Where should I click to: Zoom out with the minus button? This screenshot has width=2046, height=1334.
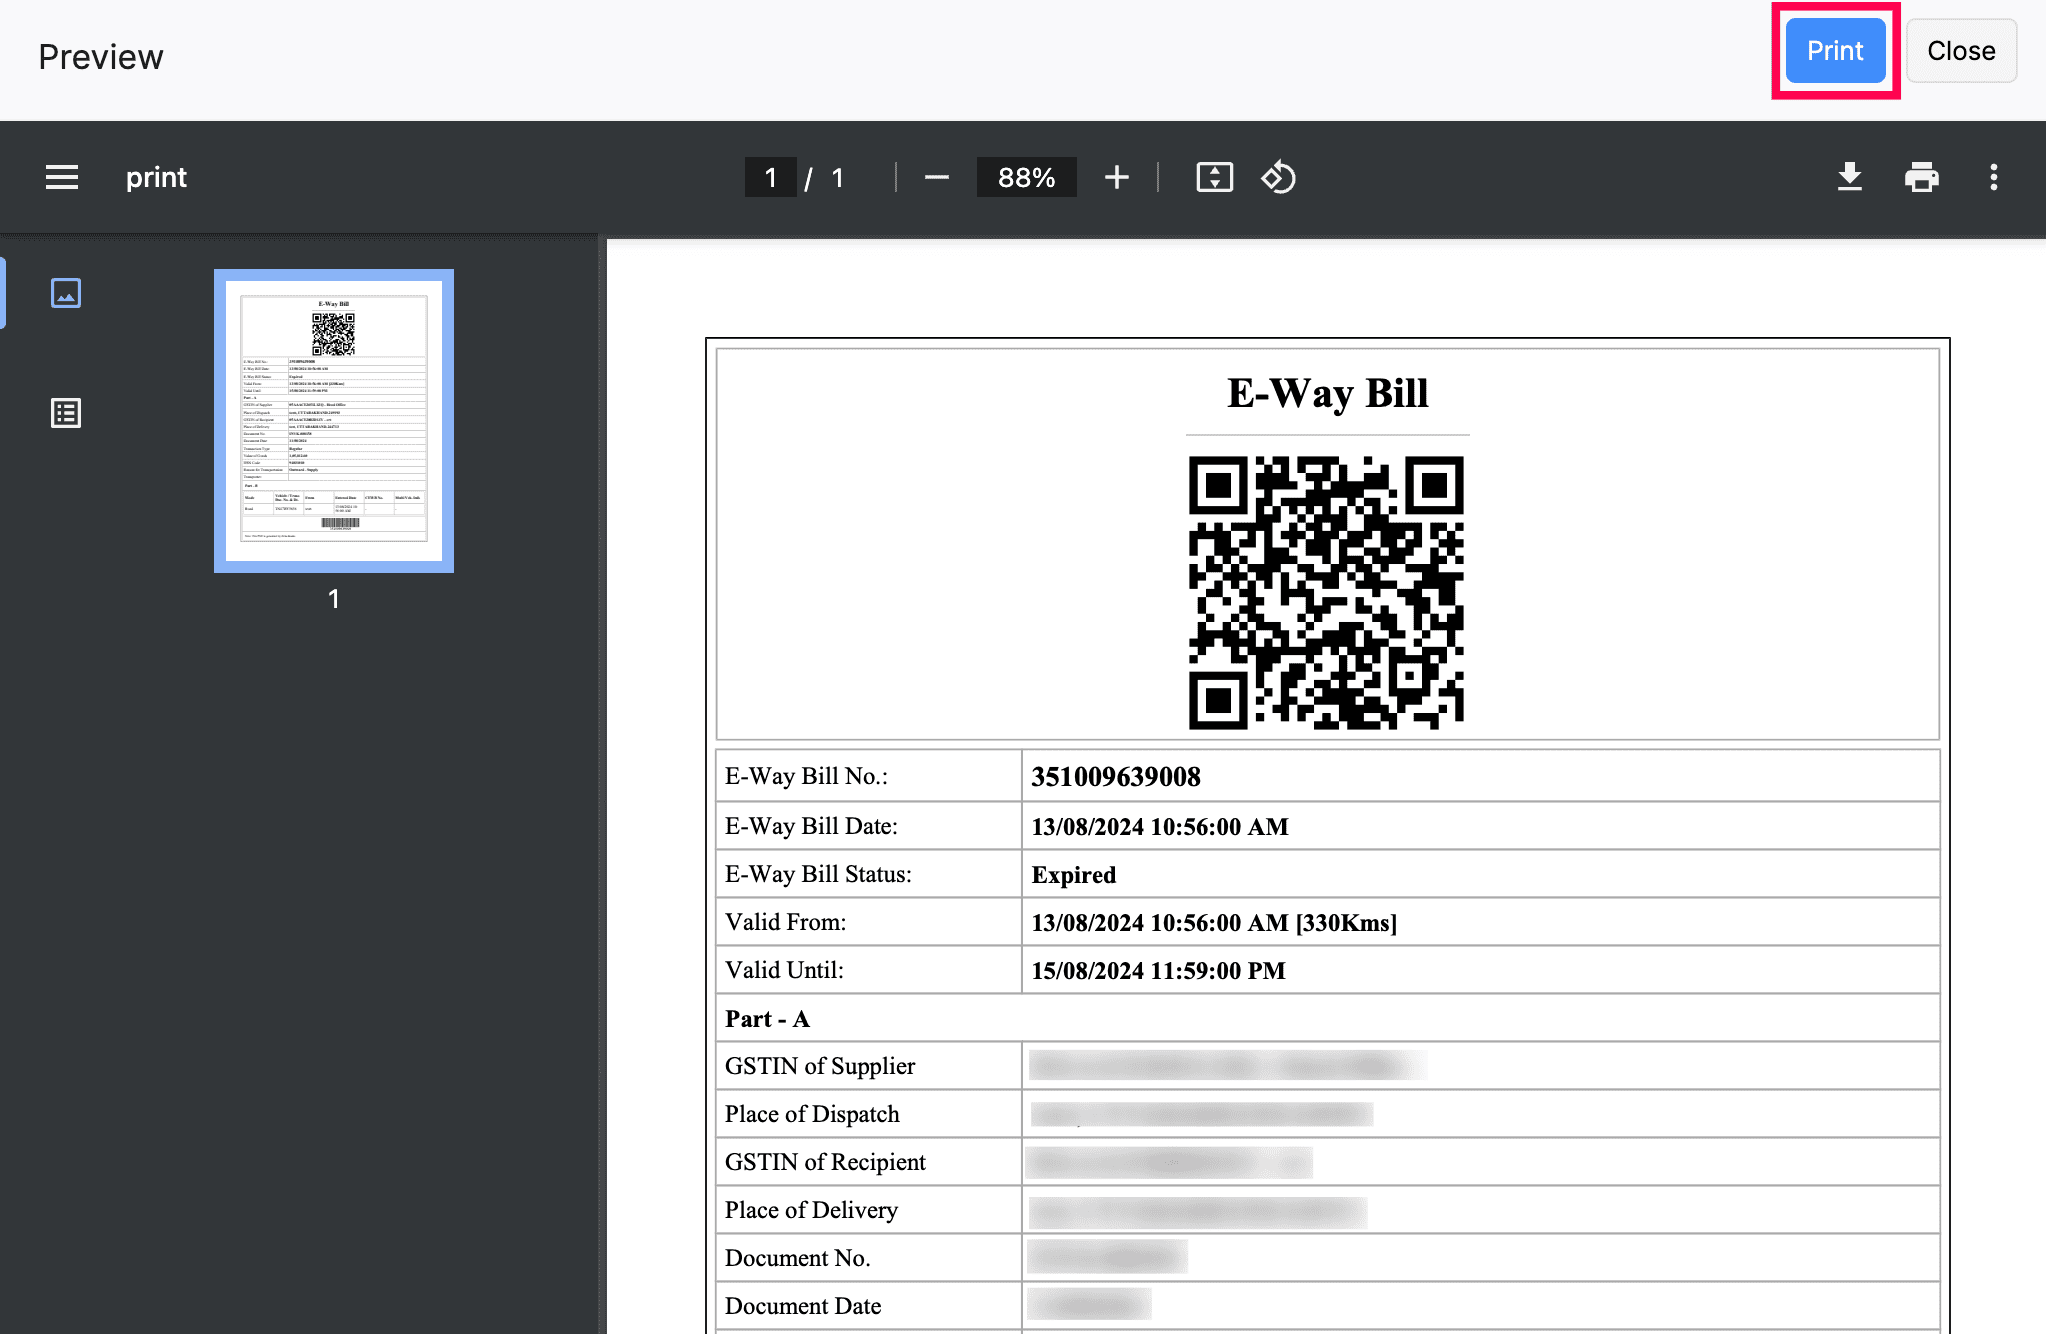936,177
